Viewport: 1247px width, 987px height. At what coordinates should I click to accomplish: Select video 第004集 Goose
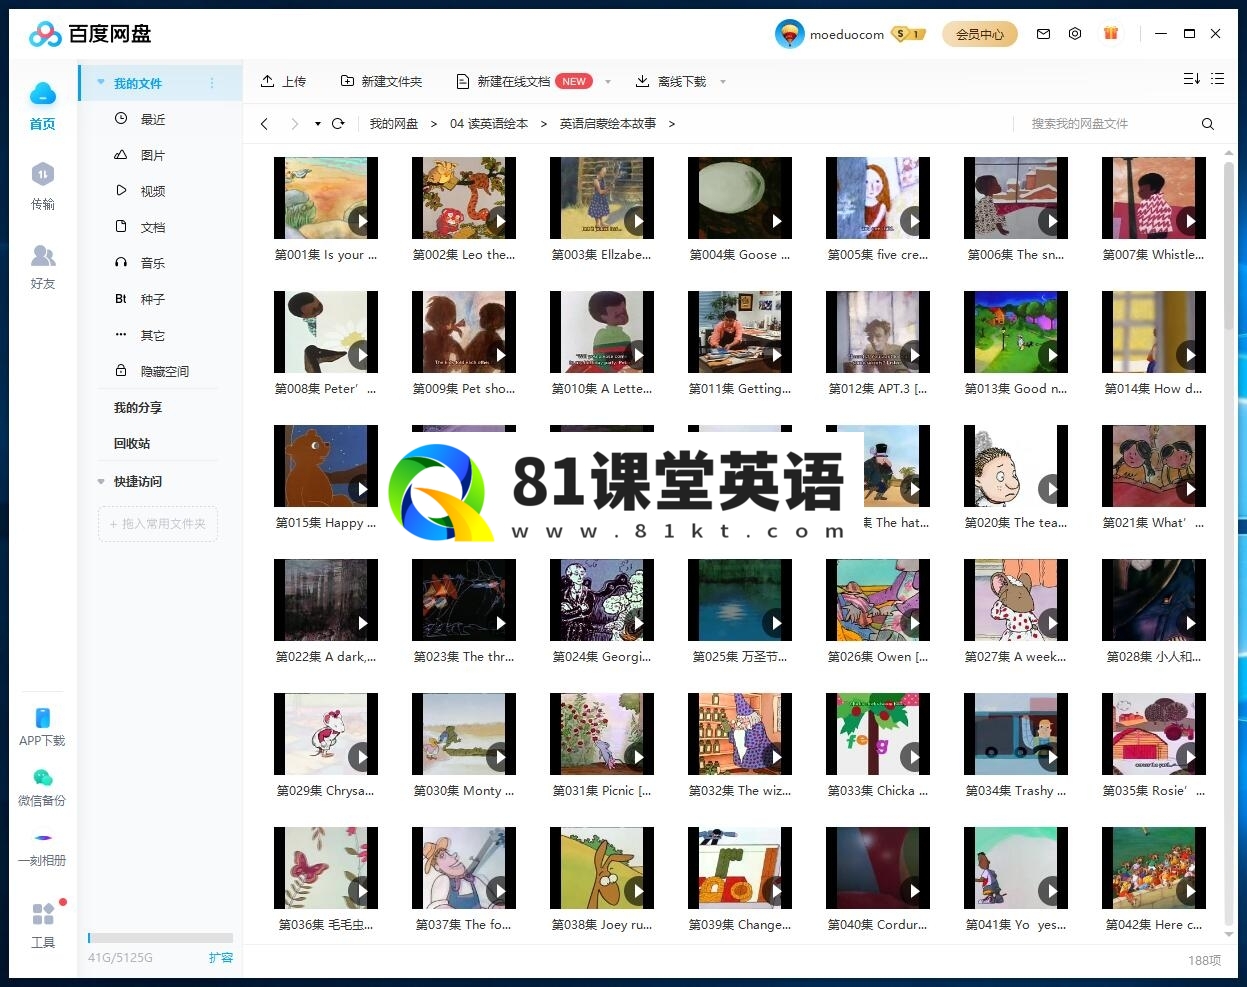[740, 210]
